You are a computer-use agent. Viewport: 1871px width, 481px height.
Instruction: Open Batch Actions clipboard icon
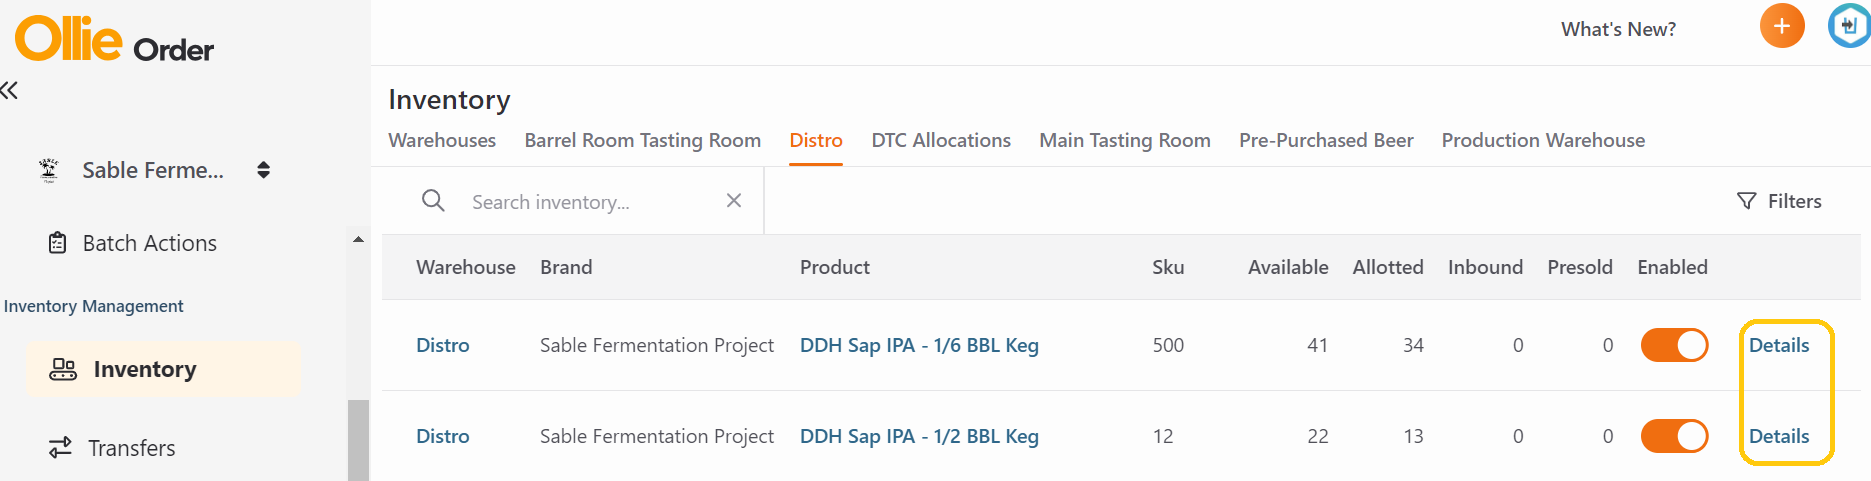58,243
